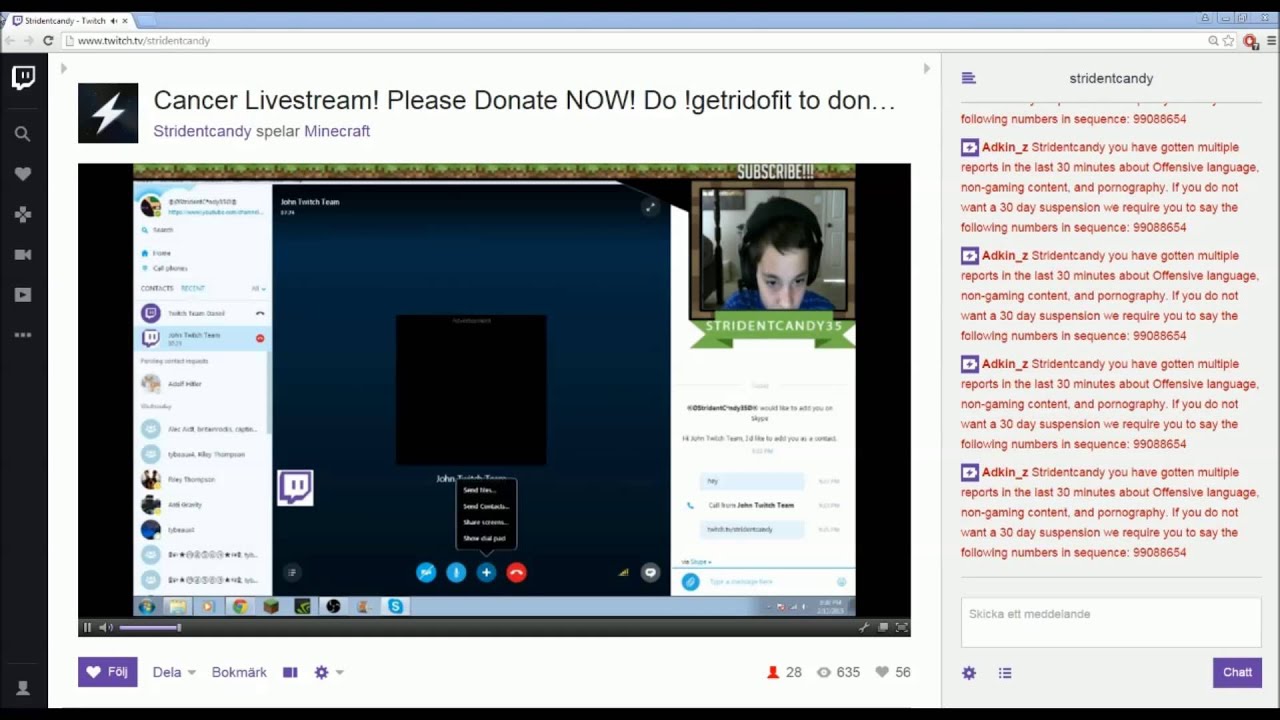Select Share screens... in Skype popup menu
1280x720 pixels.
coord(486,522)
